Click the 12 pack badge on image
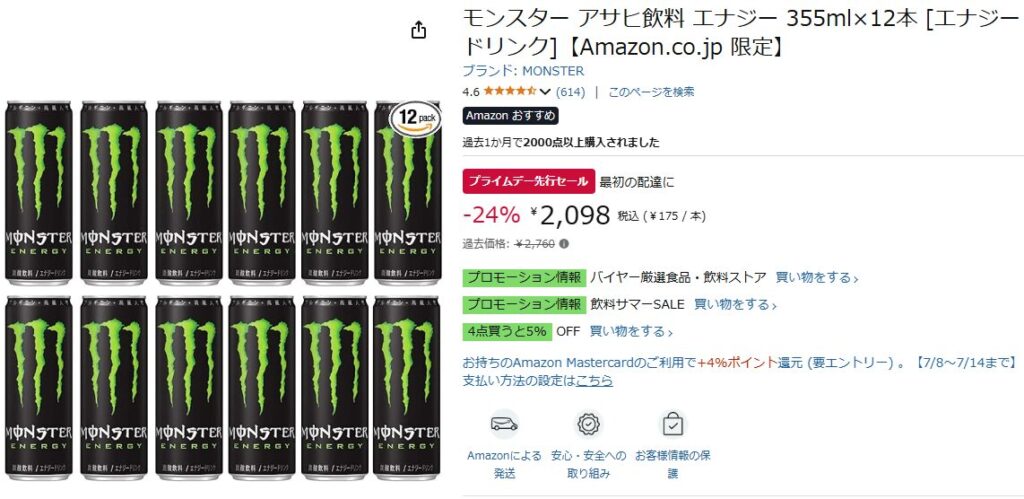Image resolution: width=1024 pixels, height=499 pixels. [416, 118]
